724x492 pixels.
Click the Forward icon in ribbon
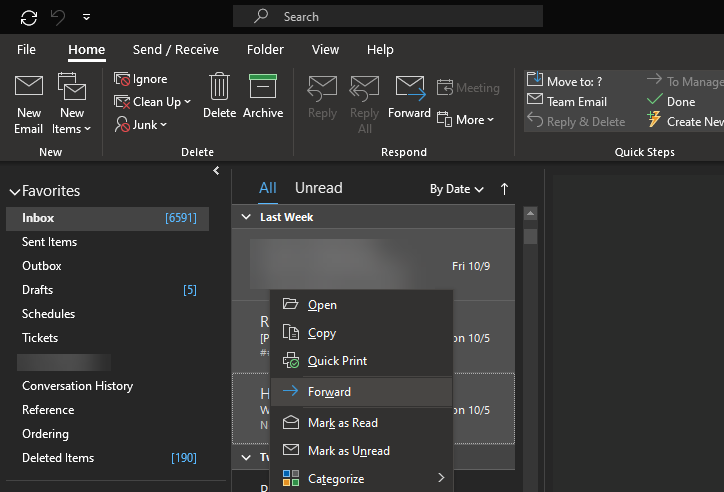[x=410, y=87]
